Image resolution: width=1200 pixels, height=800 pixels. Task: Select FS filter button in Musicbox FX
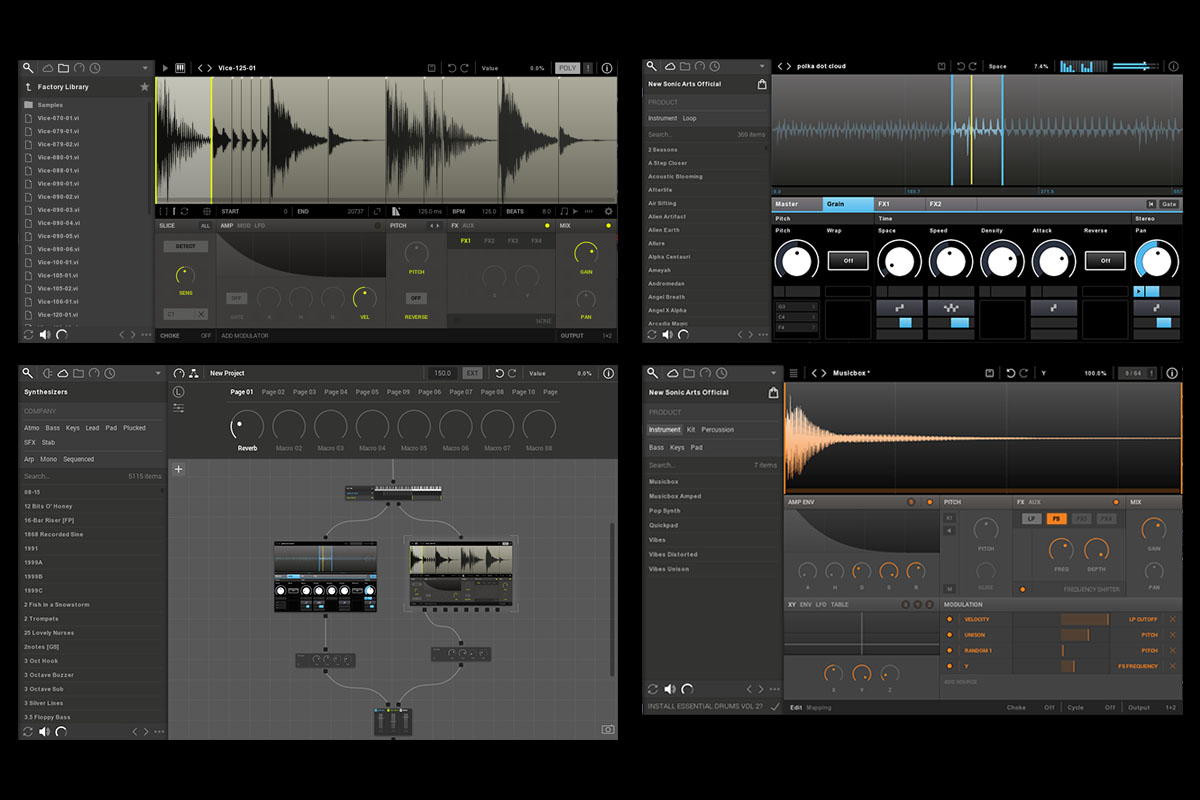(x=1056, y=519)
